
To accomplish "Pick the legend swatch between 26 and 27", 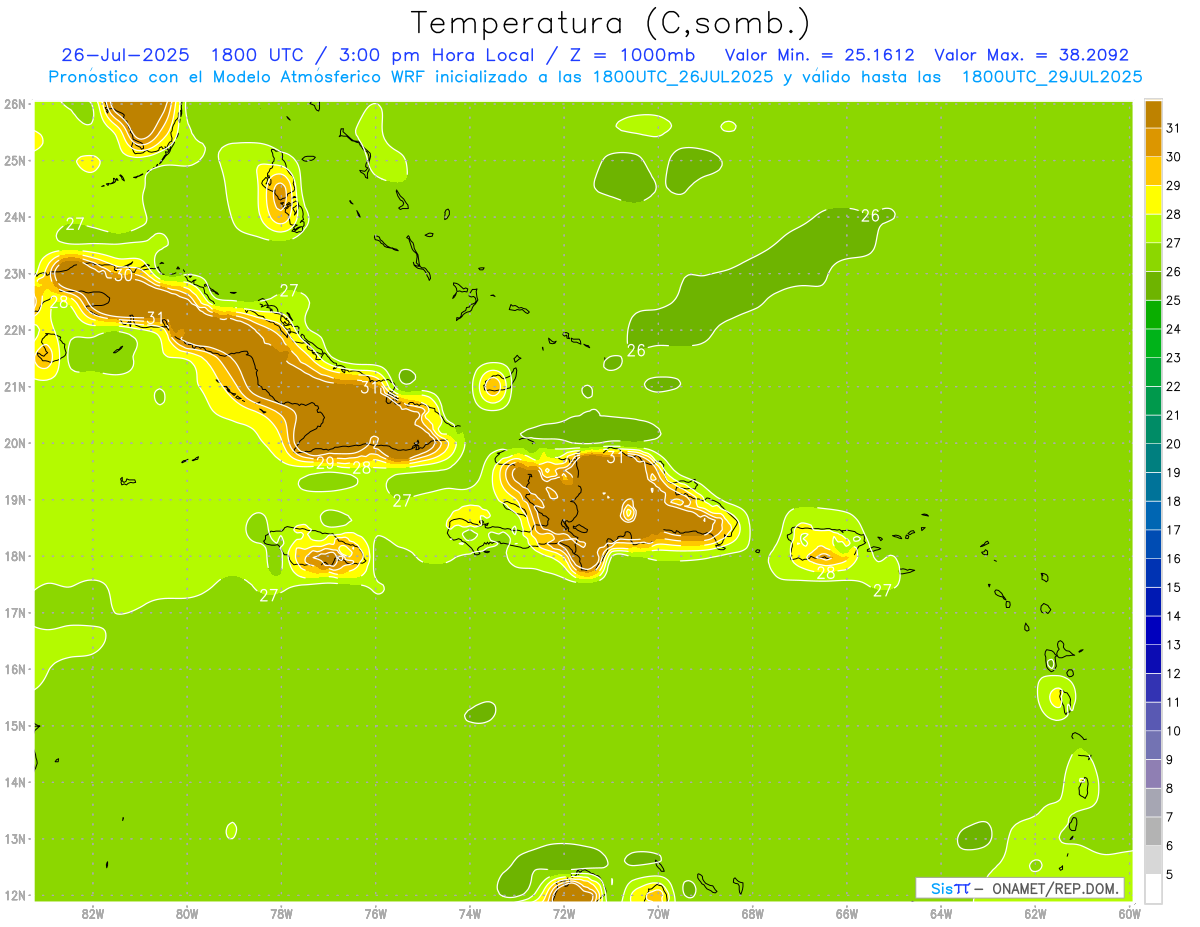I will (1153, 257).
